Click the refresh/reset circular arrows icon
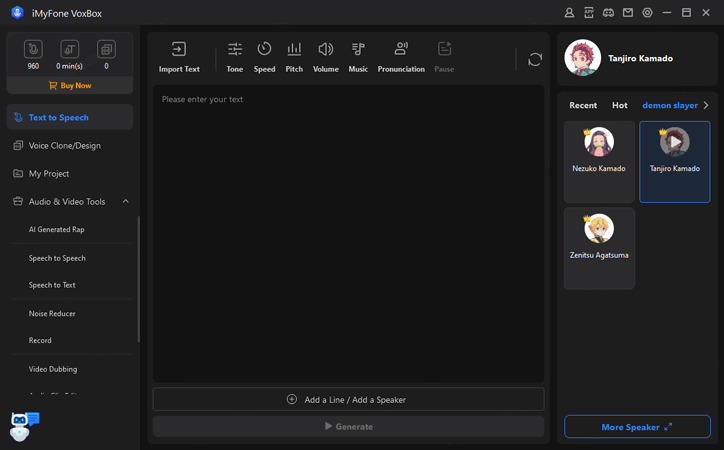Image resolution: width=724 pixels, height=450 pixels. [535, 60]
